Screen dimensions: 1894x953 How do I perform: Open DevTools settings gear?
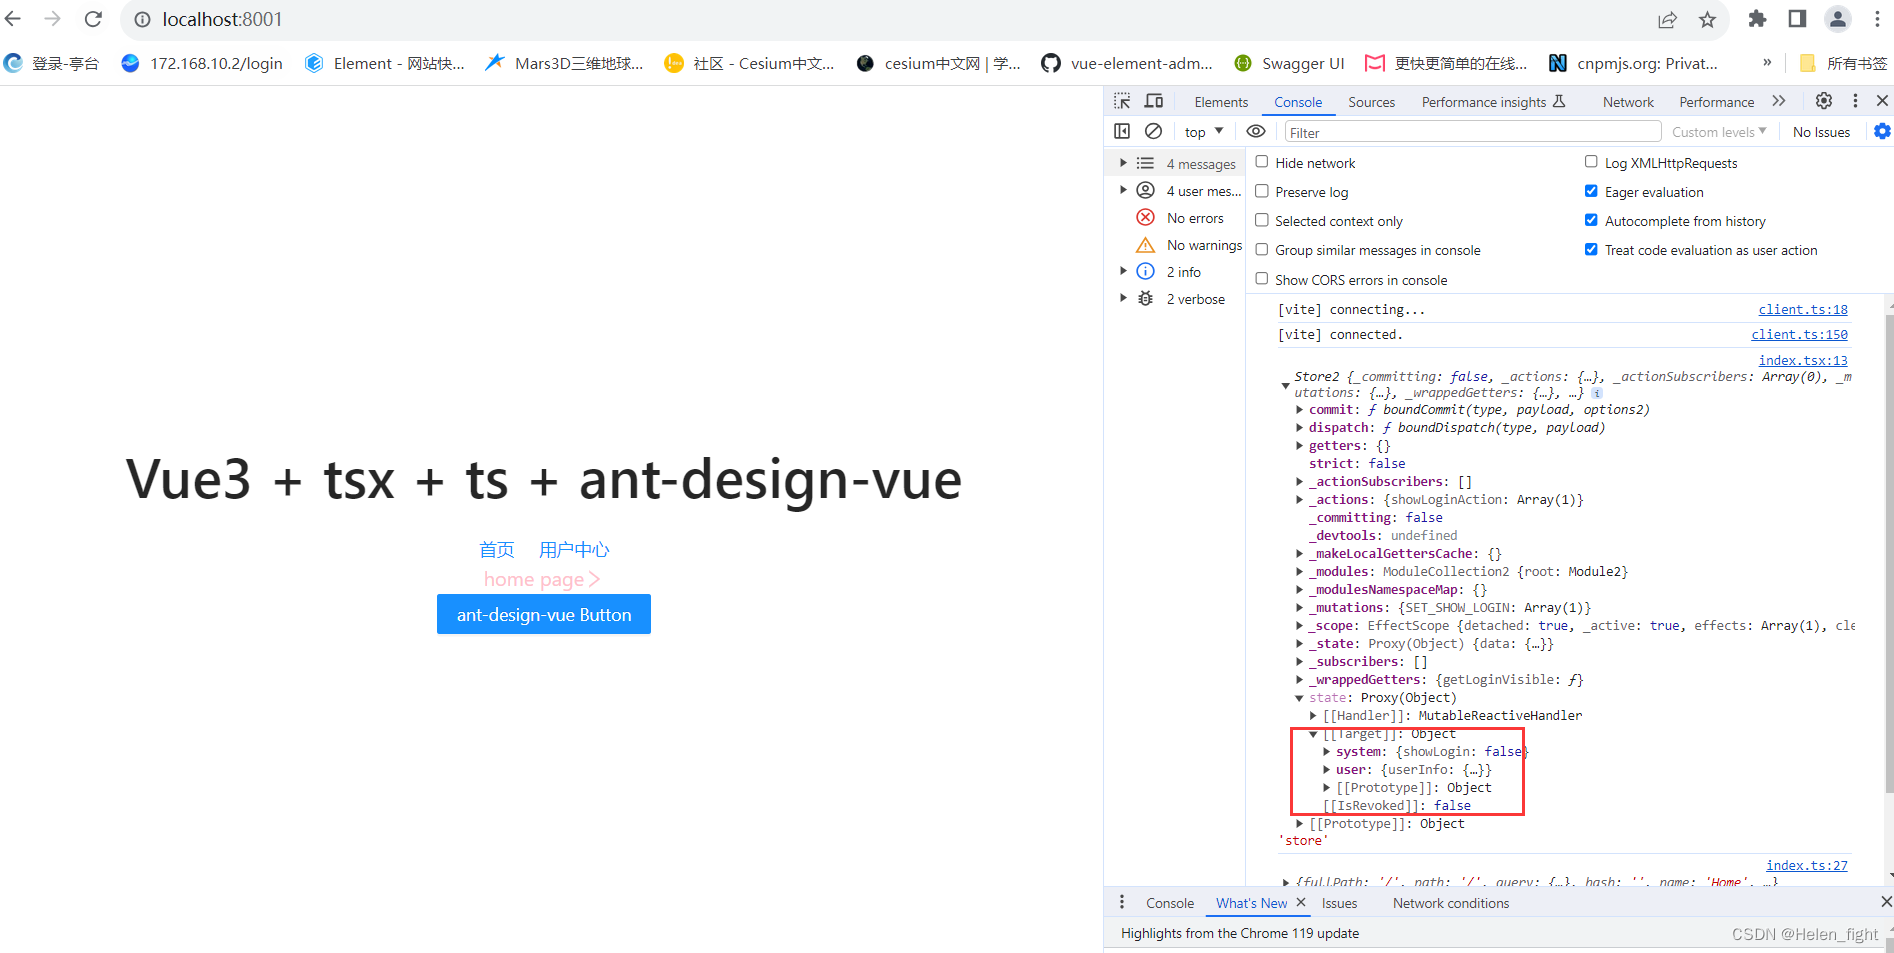point(1824,101)
